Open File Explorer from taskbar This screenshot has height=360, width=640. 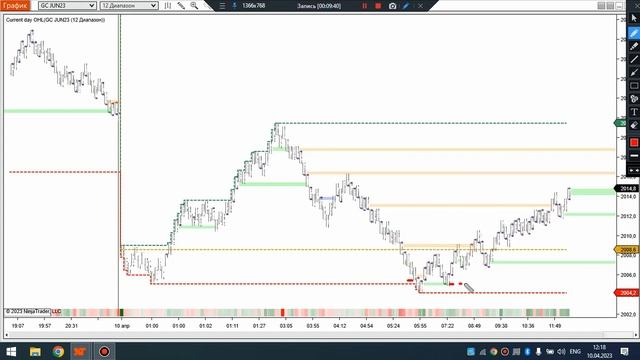(x=35, y=351)
